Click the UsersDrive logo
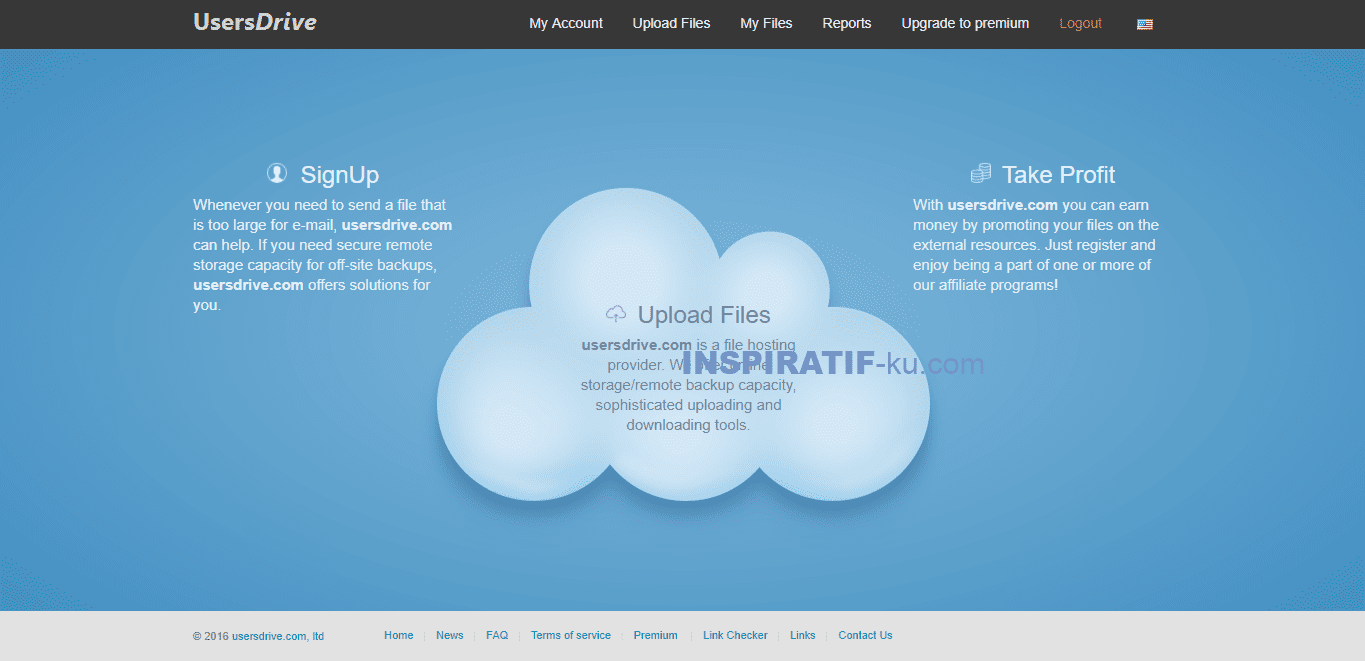The image size is (1365, 661). [x=254, y=21]
